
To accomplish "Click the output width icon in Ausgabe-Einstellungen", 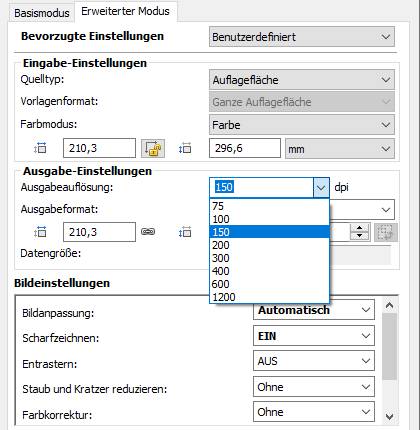I will pyautogui.click(x=40, y=232).
